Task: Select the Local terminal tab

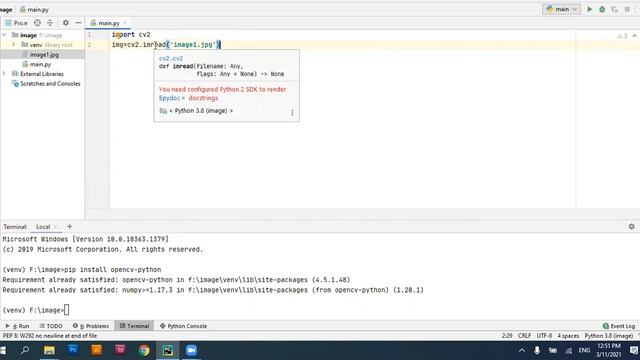Action: (x=43, y=227)
